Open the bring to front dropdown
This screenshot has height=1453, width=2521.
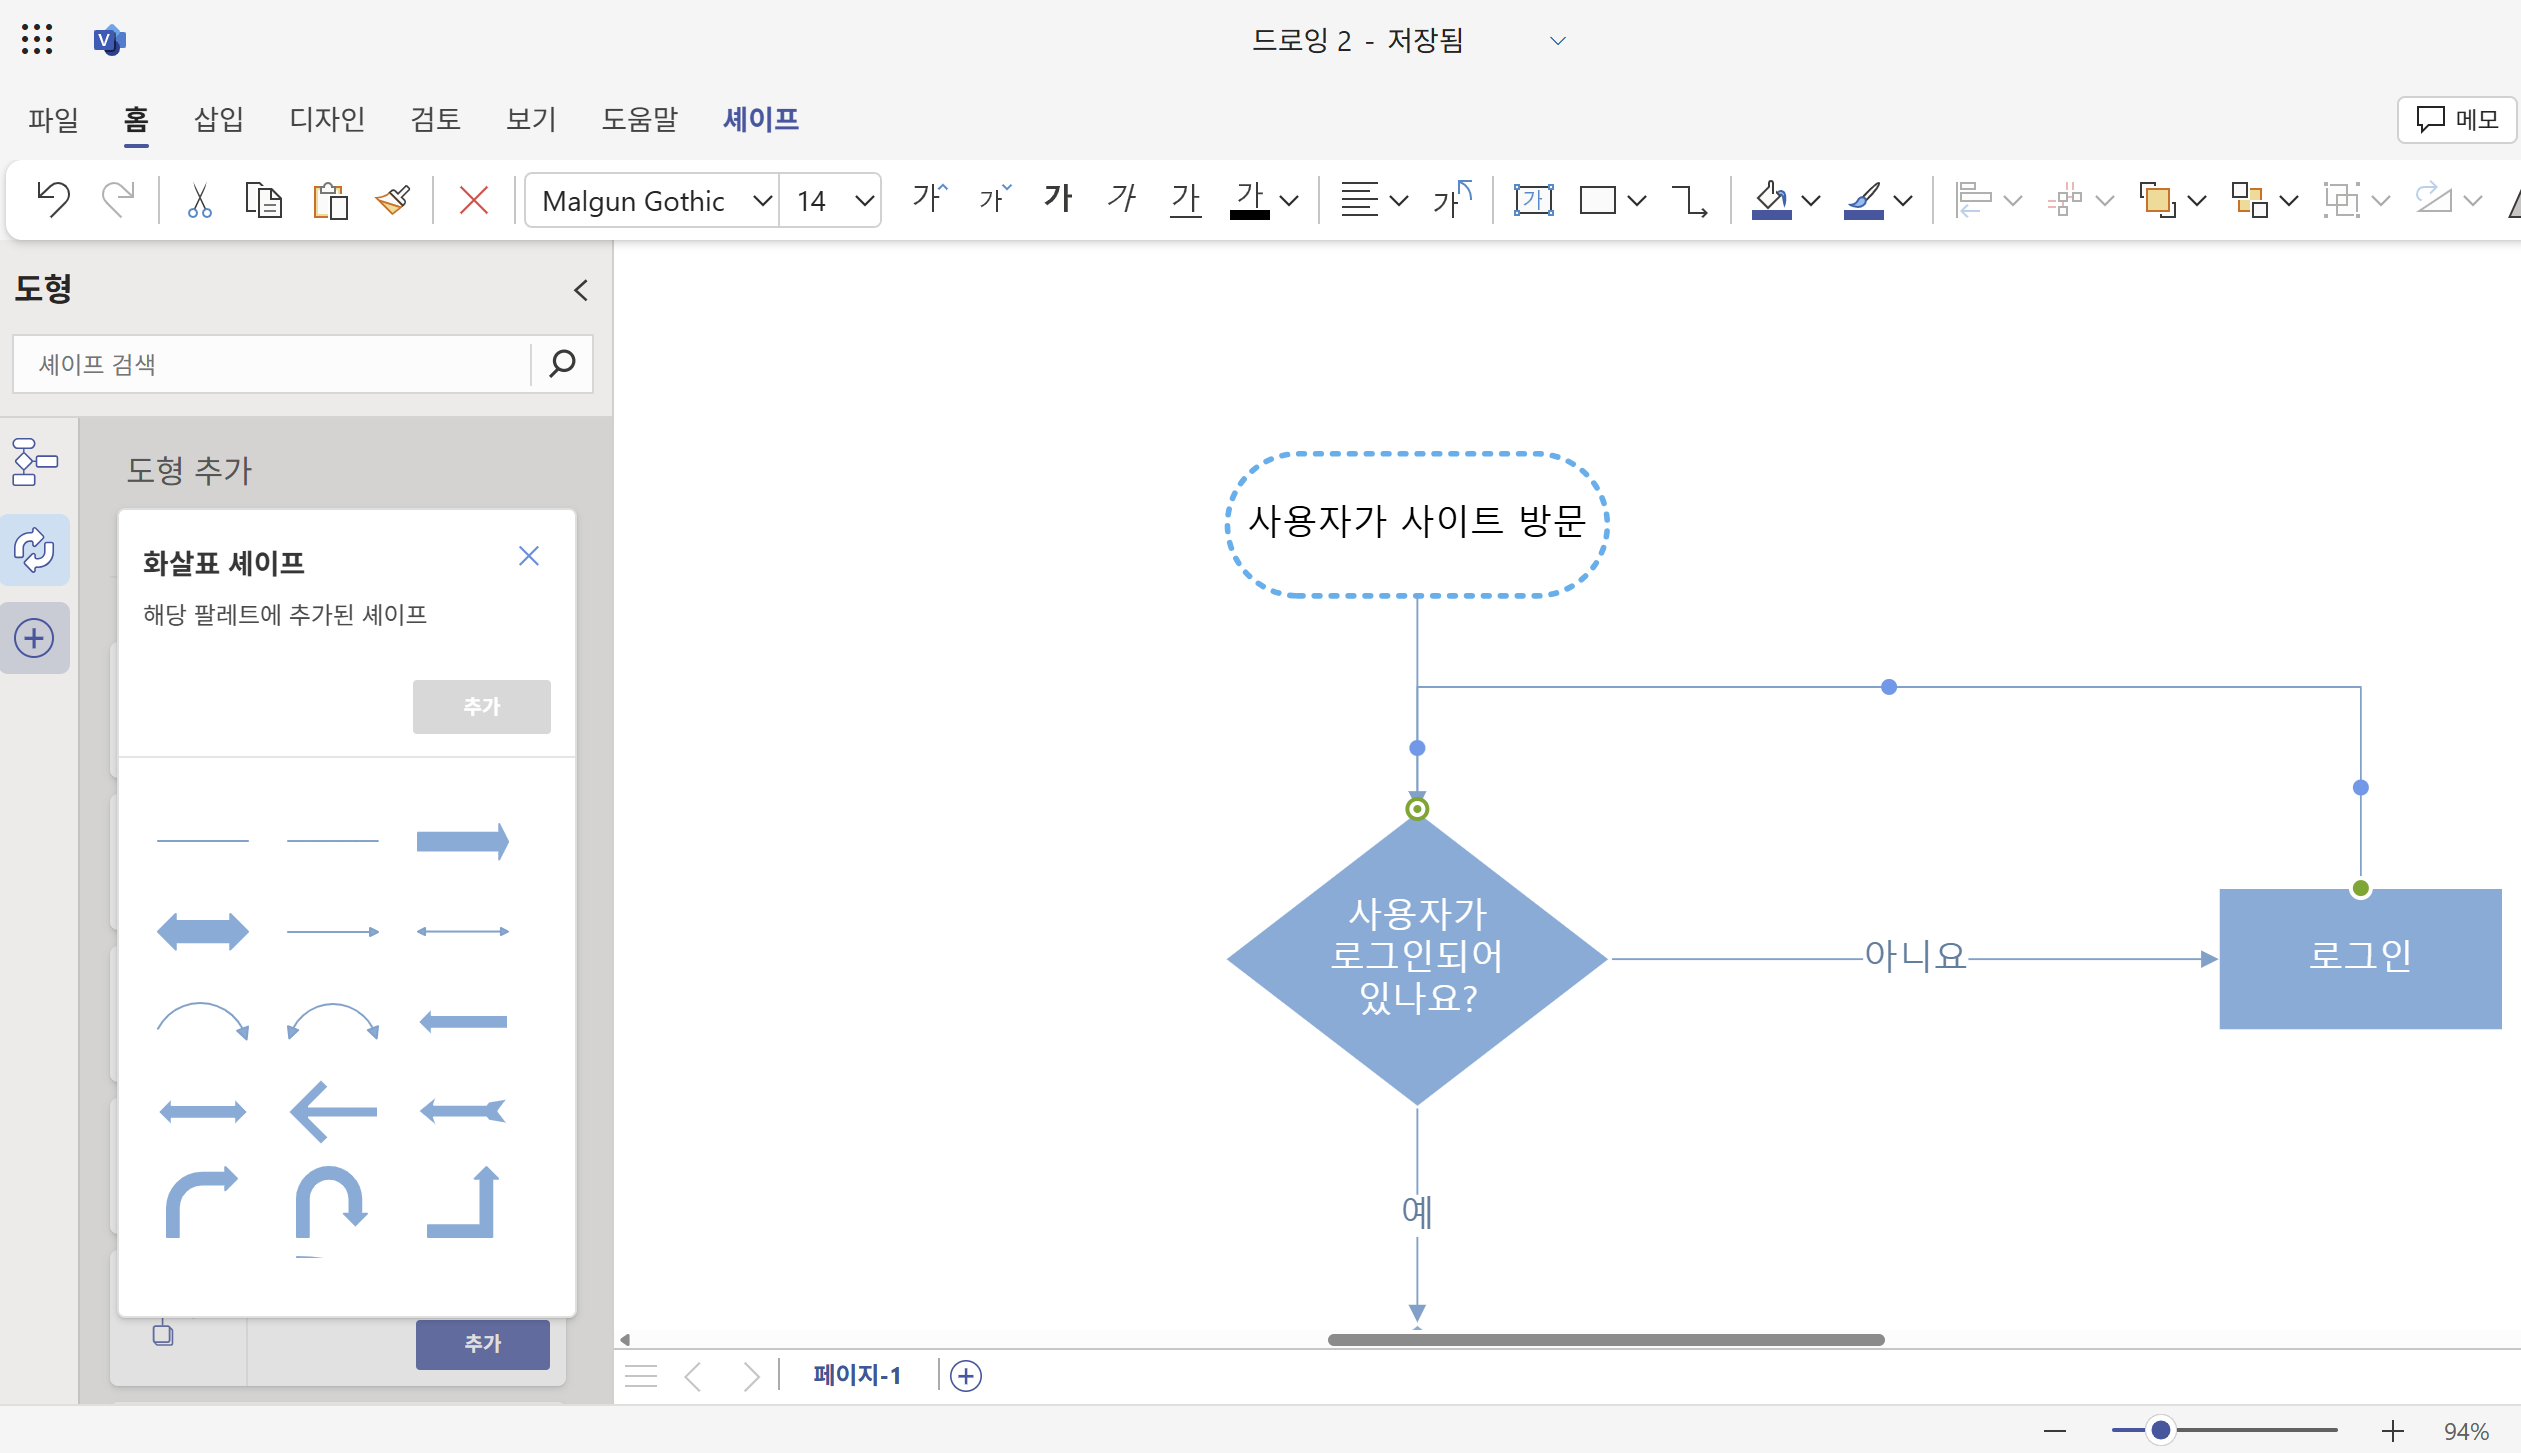coord(2197,201)
